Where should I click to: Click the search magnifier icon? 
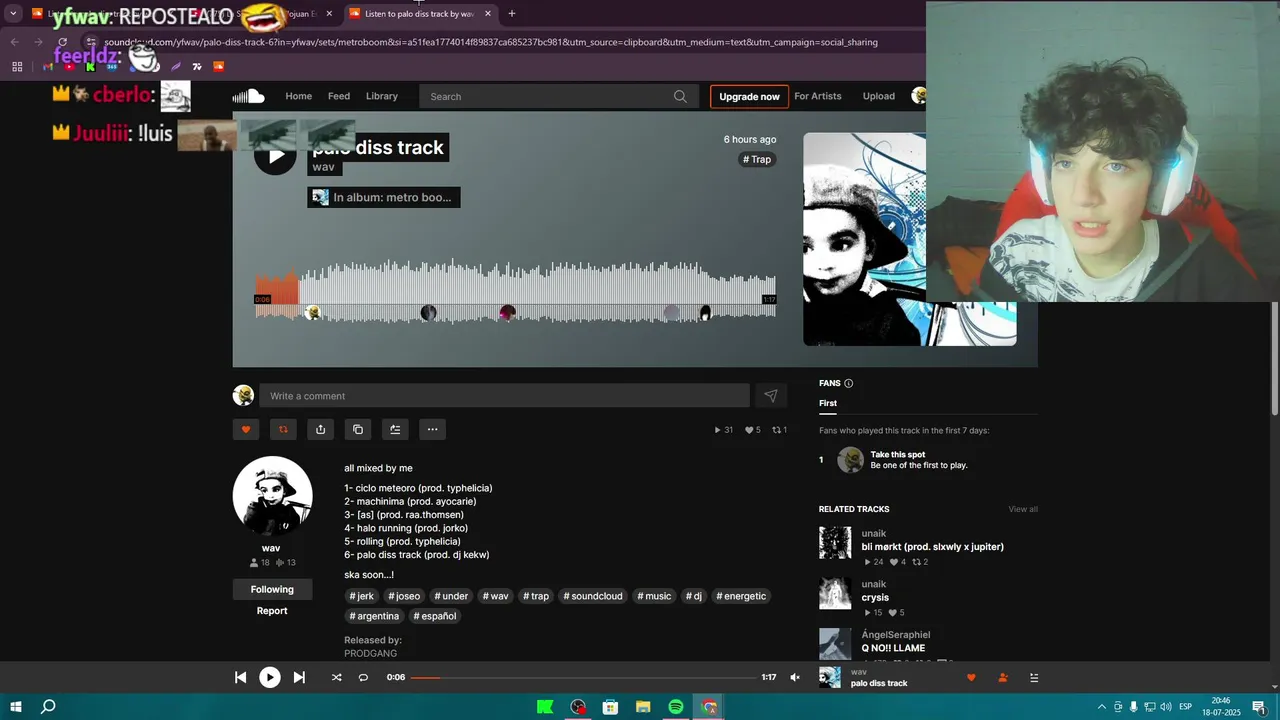(680, 96)
